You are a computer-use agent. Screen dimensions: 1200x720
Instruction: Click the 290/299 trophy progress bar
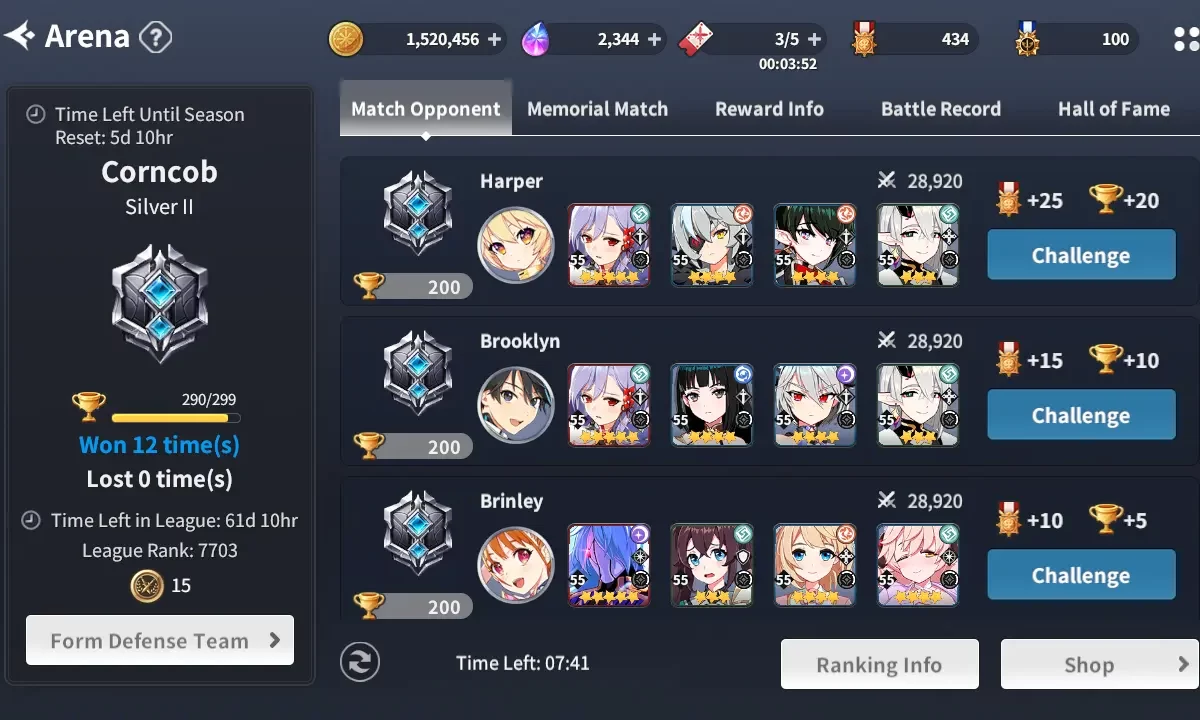click(176, 418)
